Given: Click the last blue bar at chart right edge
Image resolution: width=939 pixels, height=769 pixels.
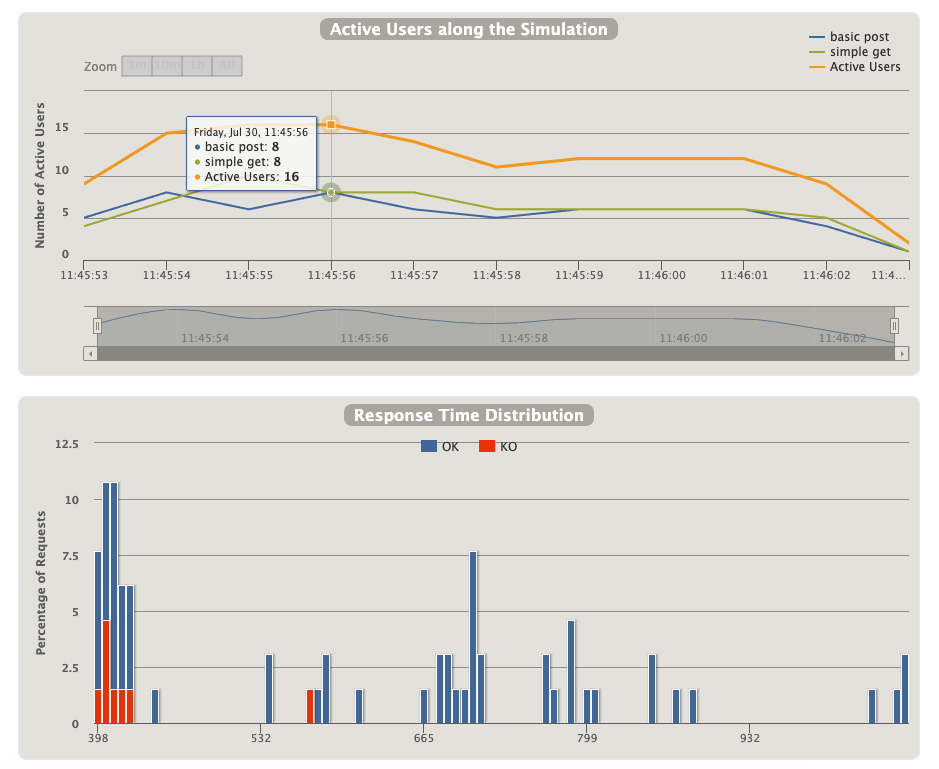Looking at the screenshot, I should [x=905, y=689].
